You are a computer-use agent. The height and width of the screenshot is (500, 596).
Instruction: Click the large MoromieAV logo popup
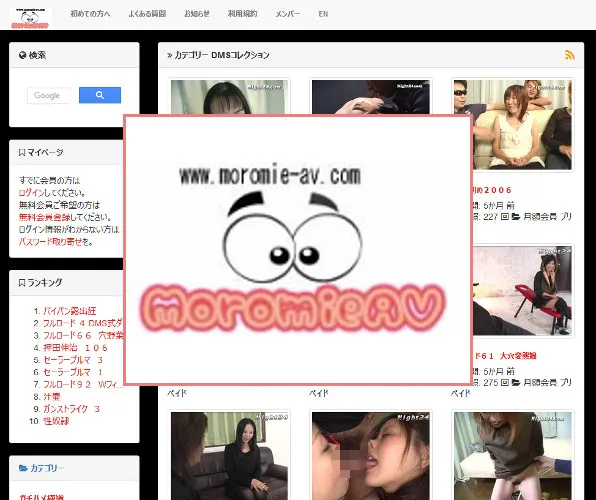tap(298, 250)
